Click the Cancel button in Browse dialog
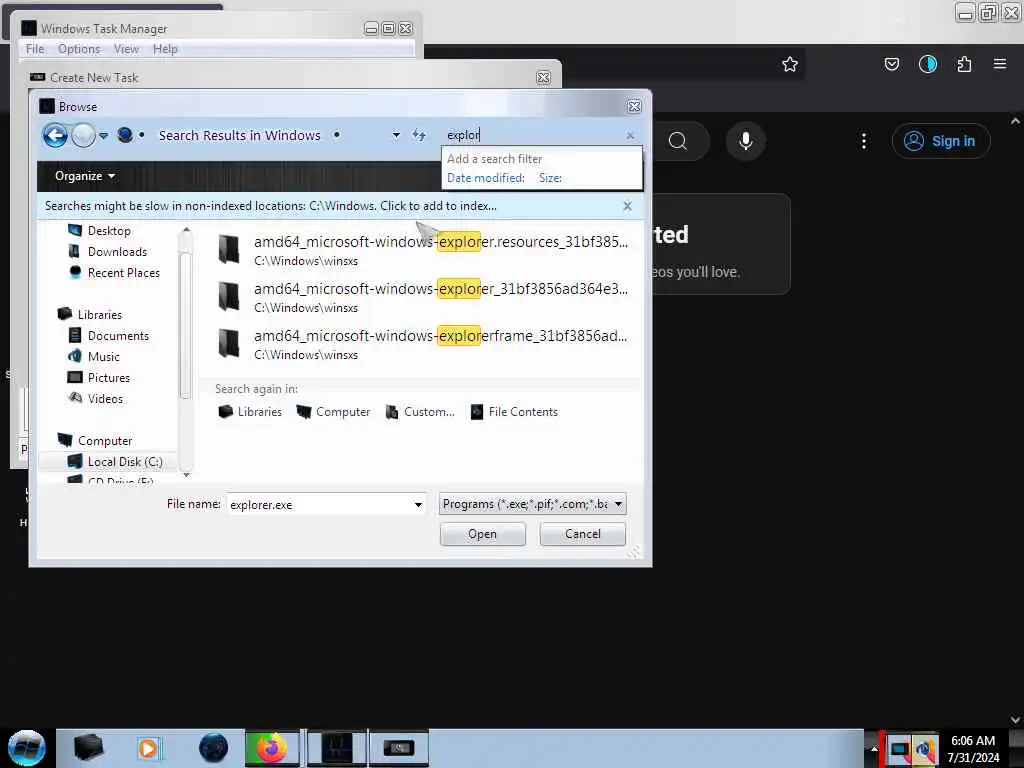This screenshot has height=768, width=1024. coord(583,534)
